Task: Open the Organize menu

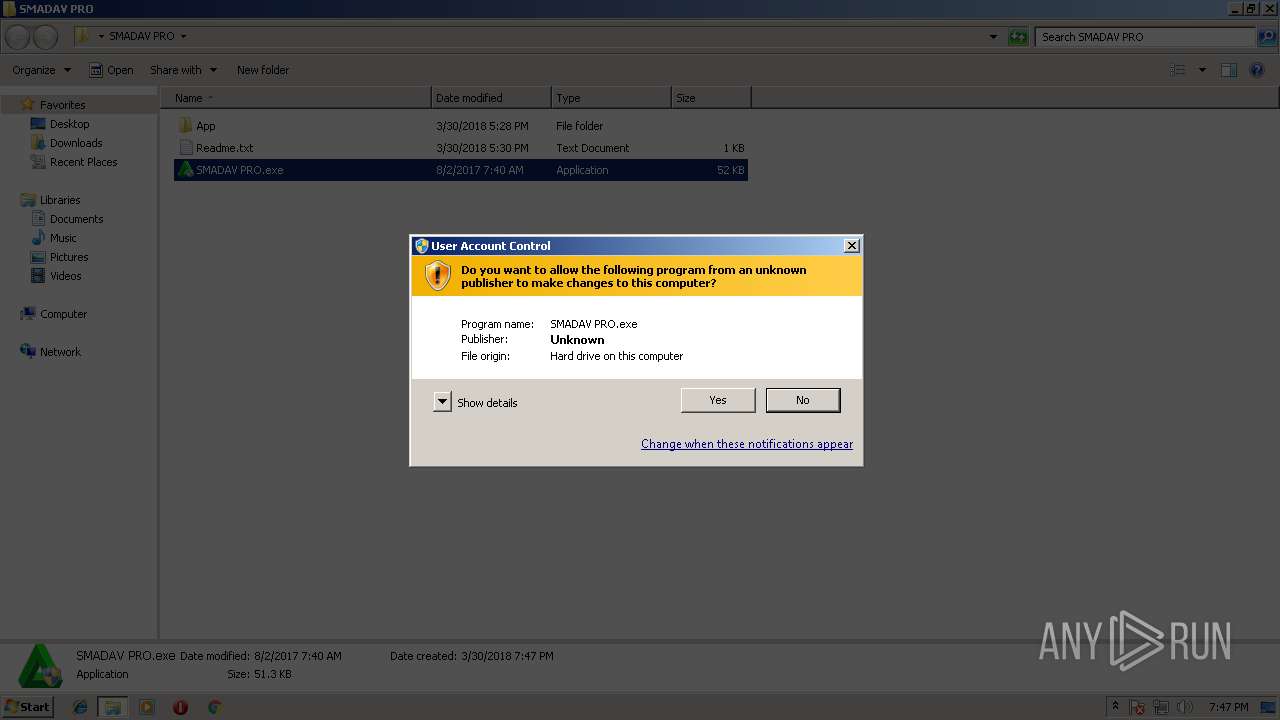Action: coord(41,70)
